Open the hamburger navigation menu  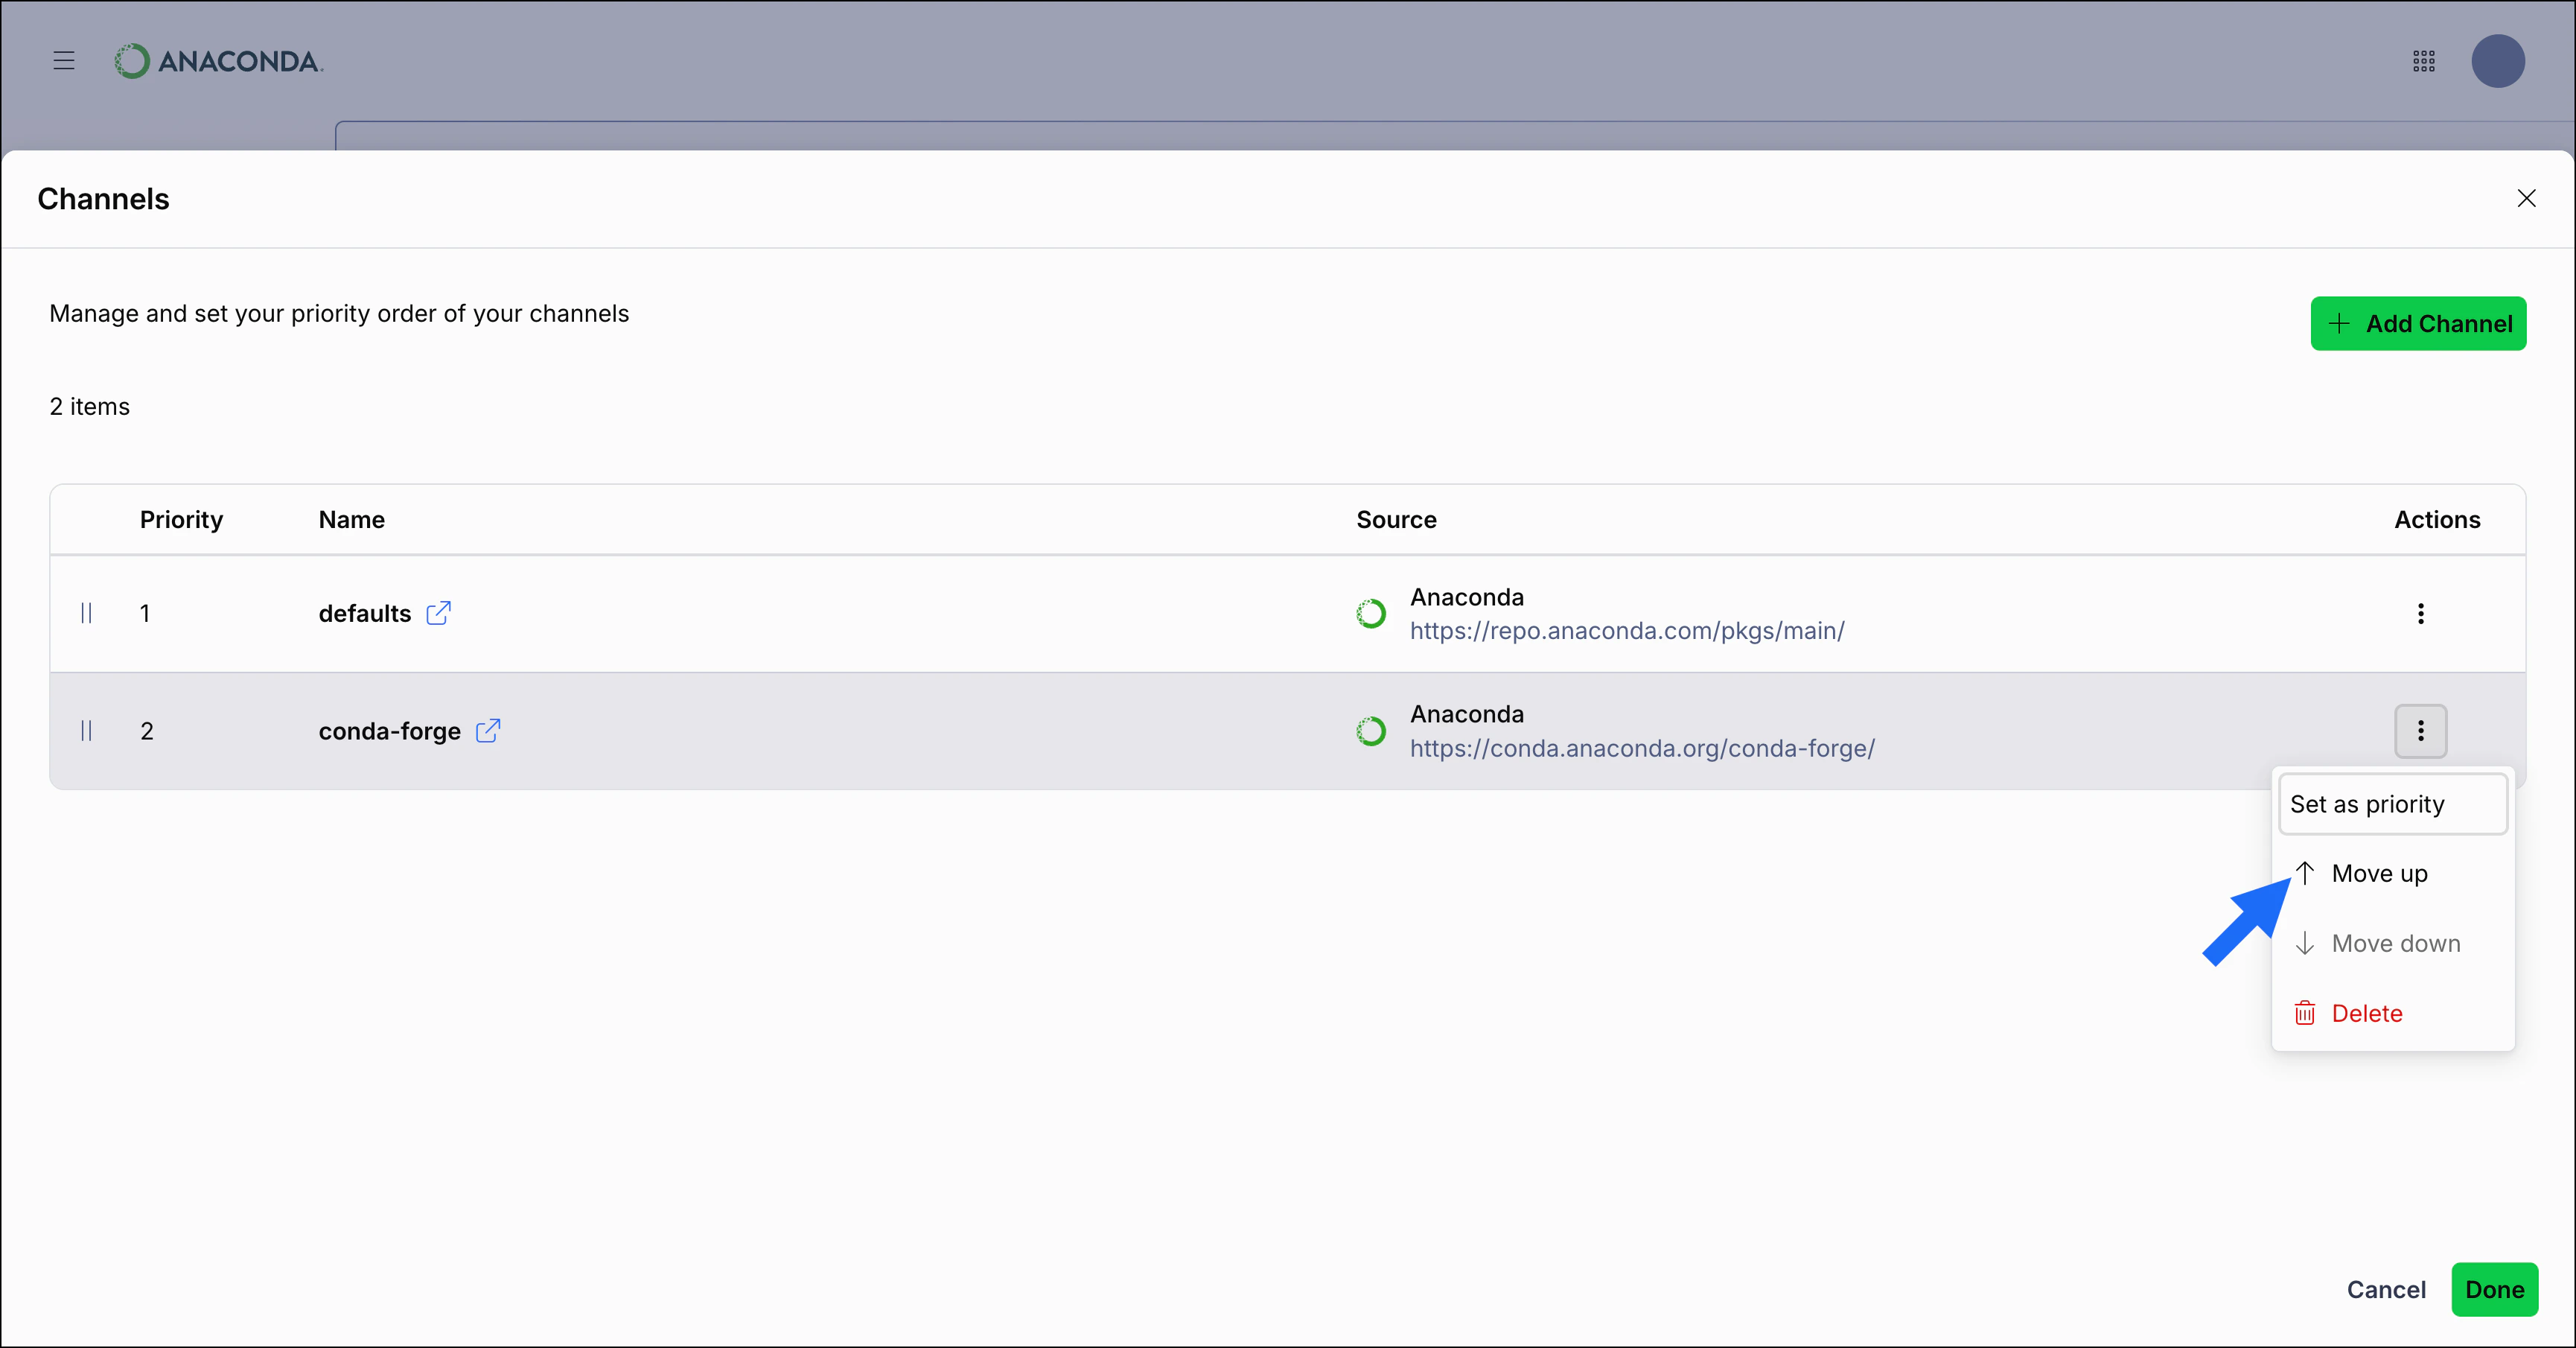pos(63,61)
